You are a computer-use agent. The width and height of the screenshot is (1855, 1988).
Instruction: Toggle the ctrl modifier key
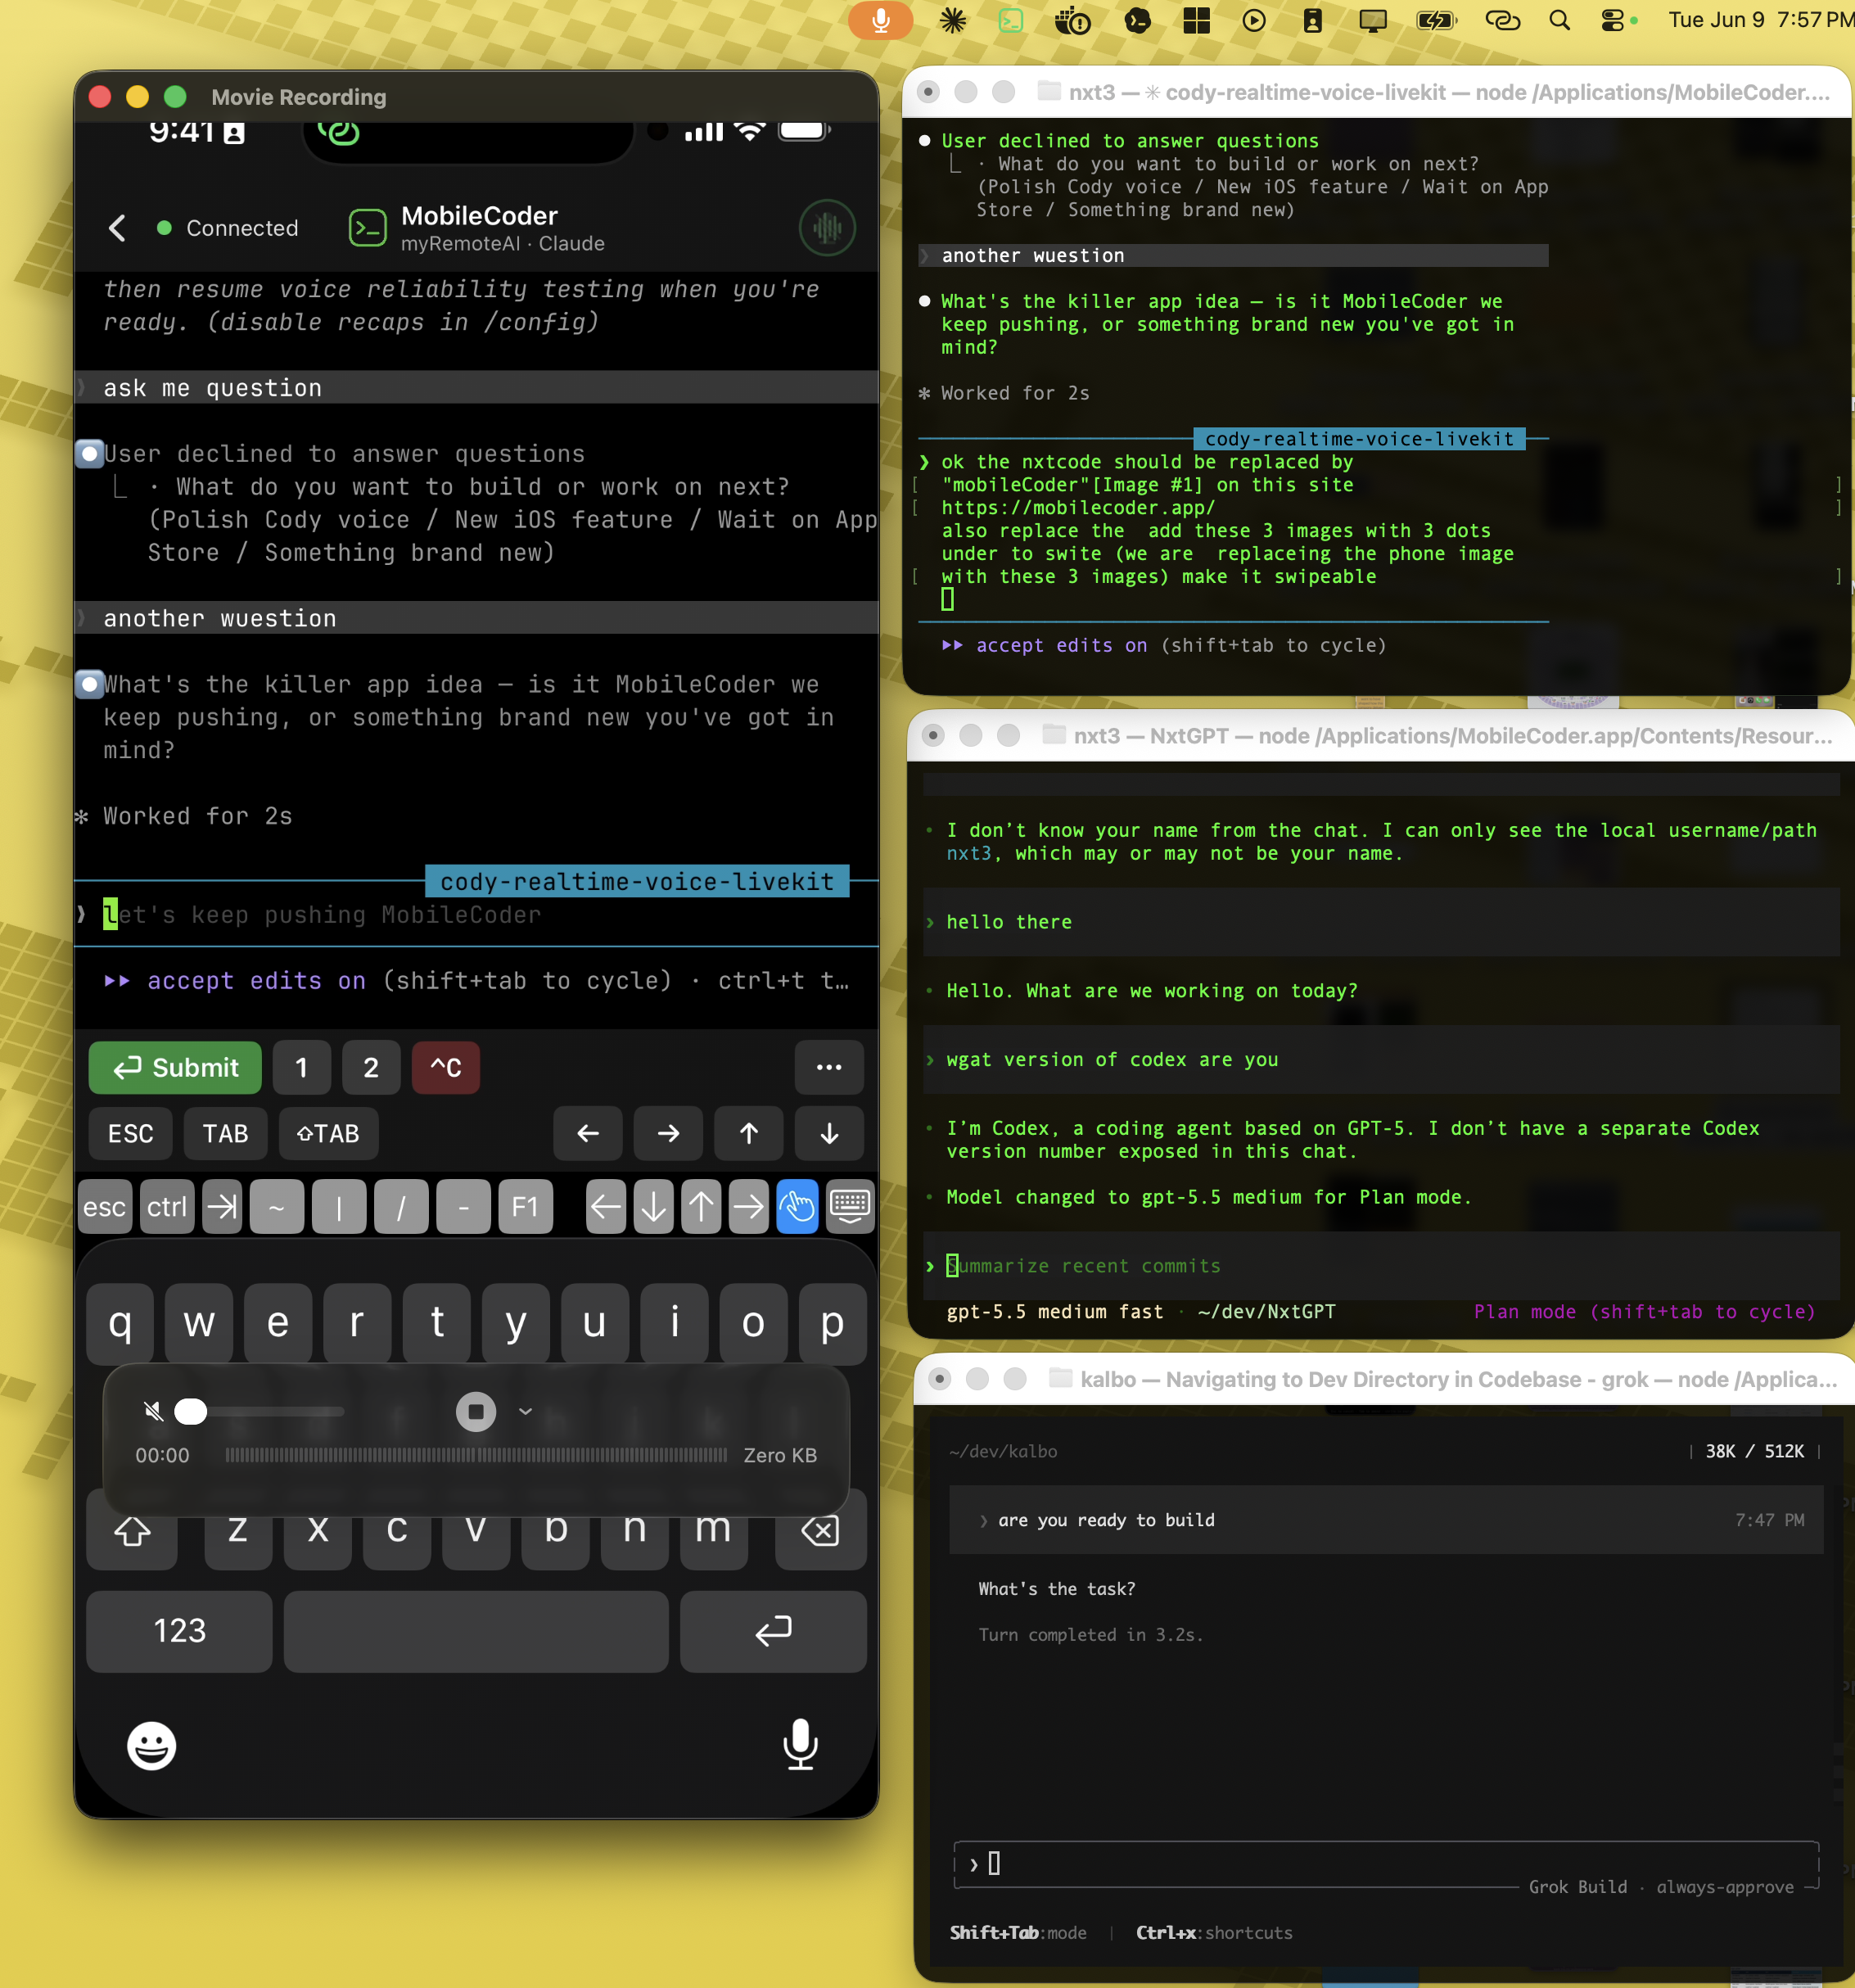[167, 1207]
